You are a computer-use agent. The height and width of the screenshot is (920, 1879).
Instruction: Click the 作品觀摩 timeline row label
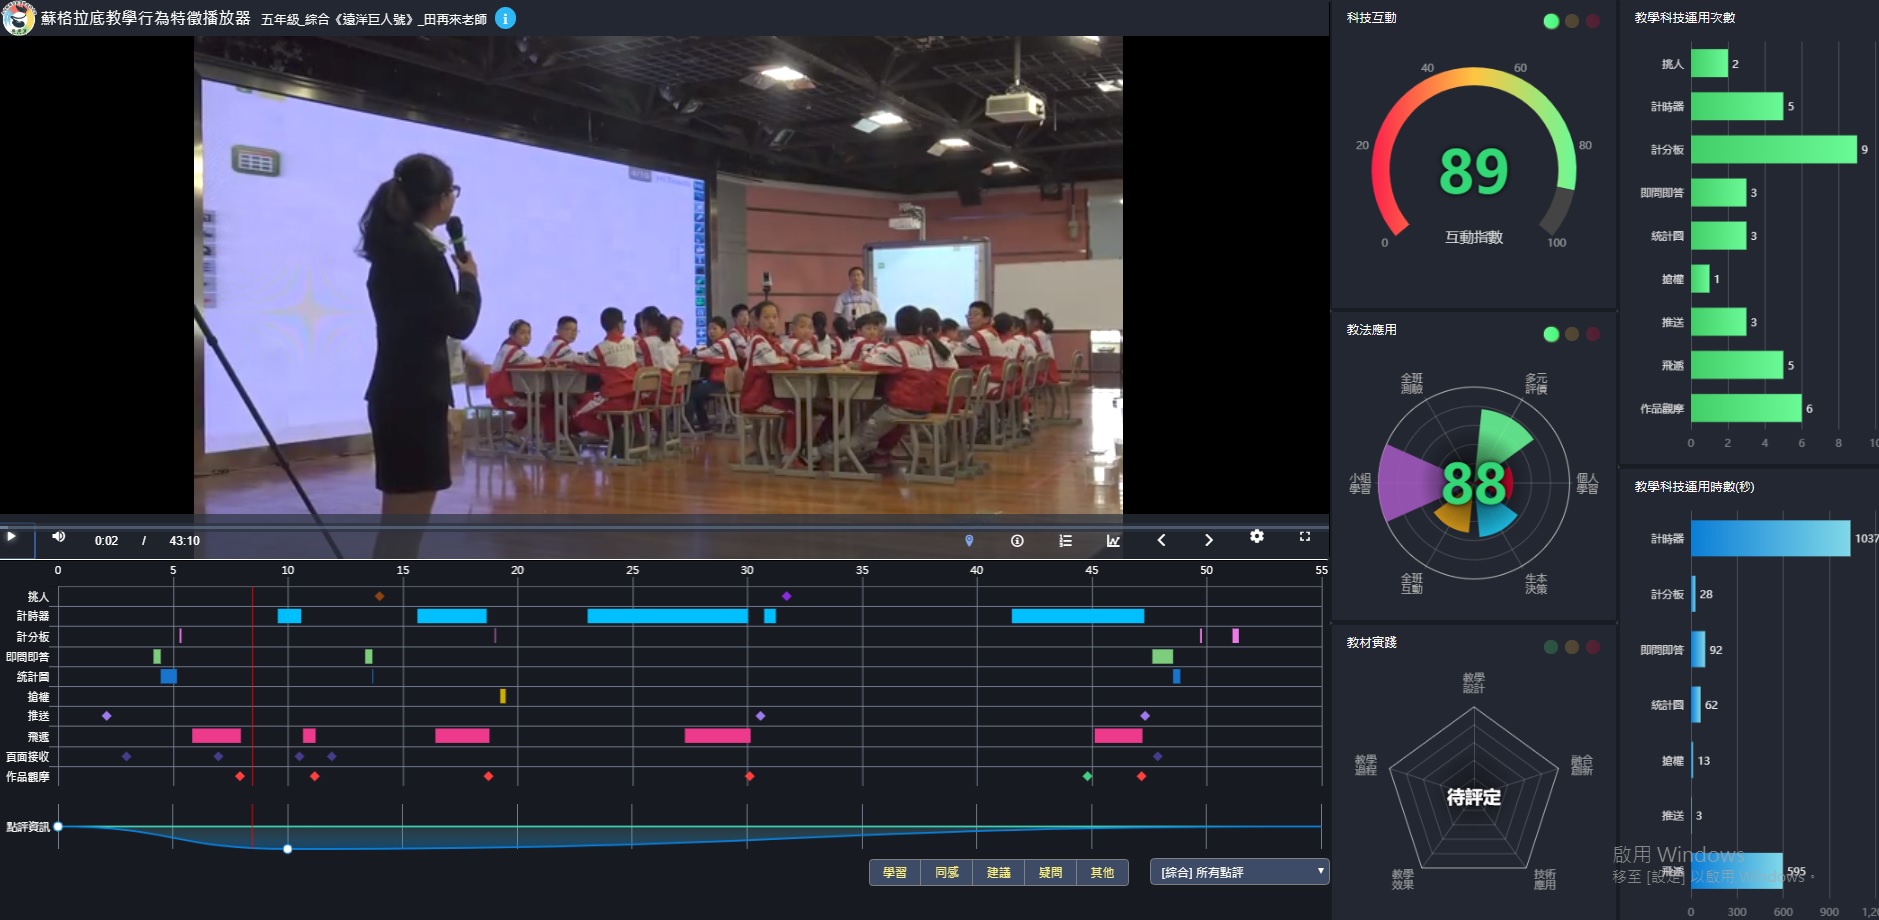point(28,777)
